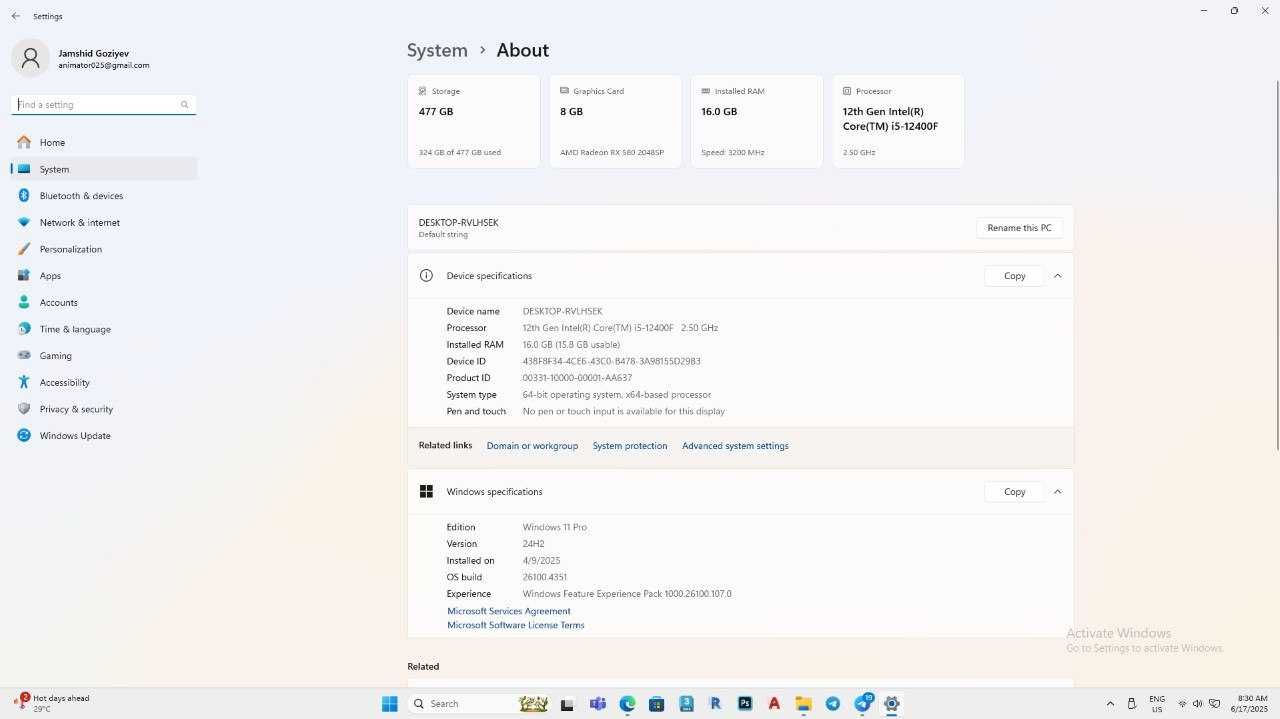Open System protection link
1280x719 pixels.
tap(630, 446)
